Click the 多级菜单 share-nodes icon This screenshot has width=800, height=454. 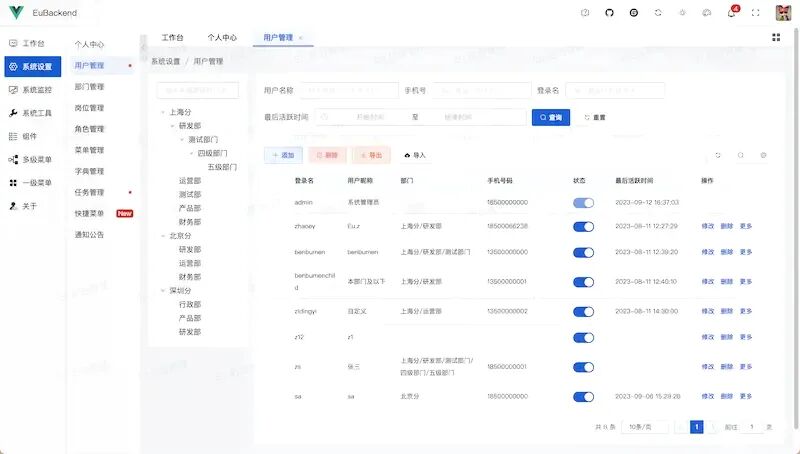pos(13,160)
